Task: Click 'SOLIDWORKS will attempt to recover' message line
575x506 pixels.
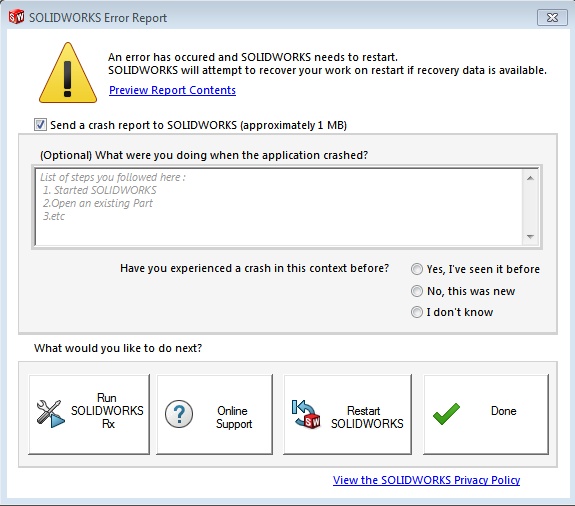Action: 327,70
